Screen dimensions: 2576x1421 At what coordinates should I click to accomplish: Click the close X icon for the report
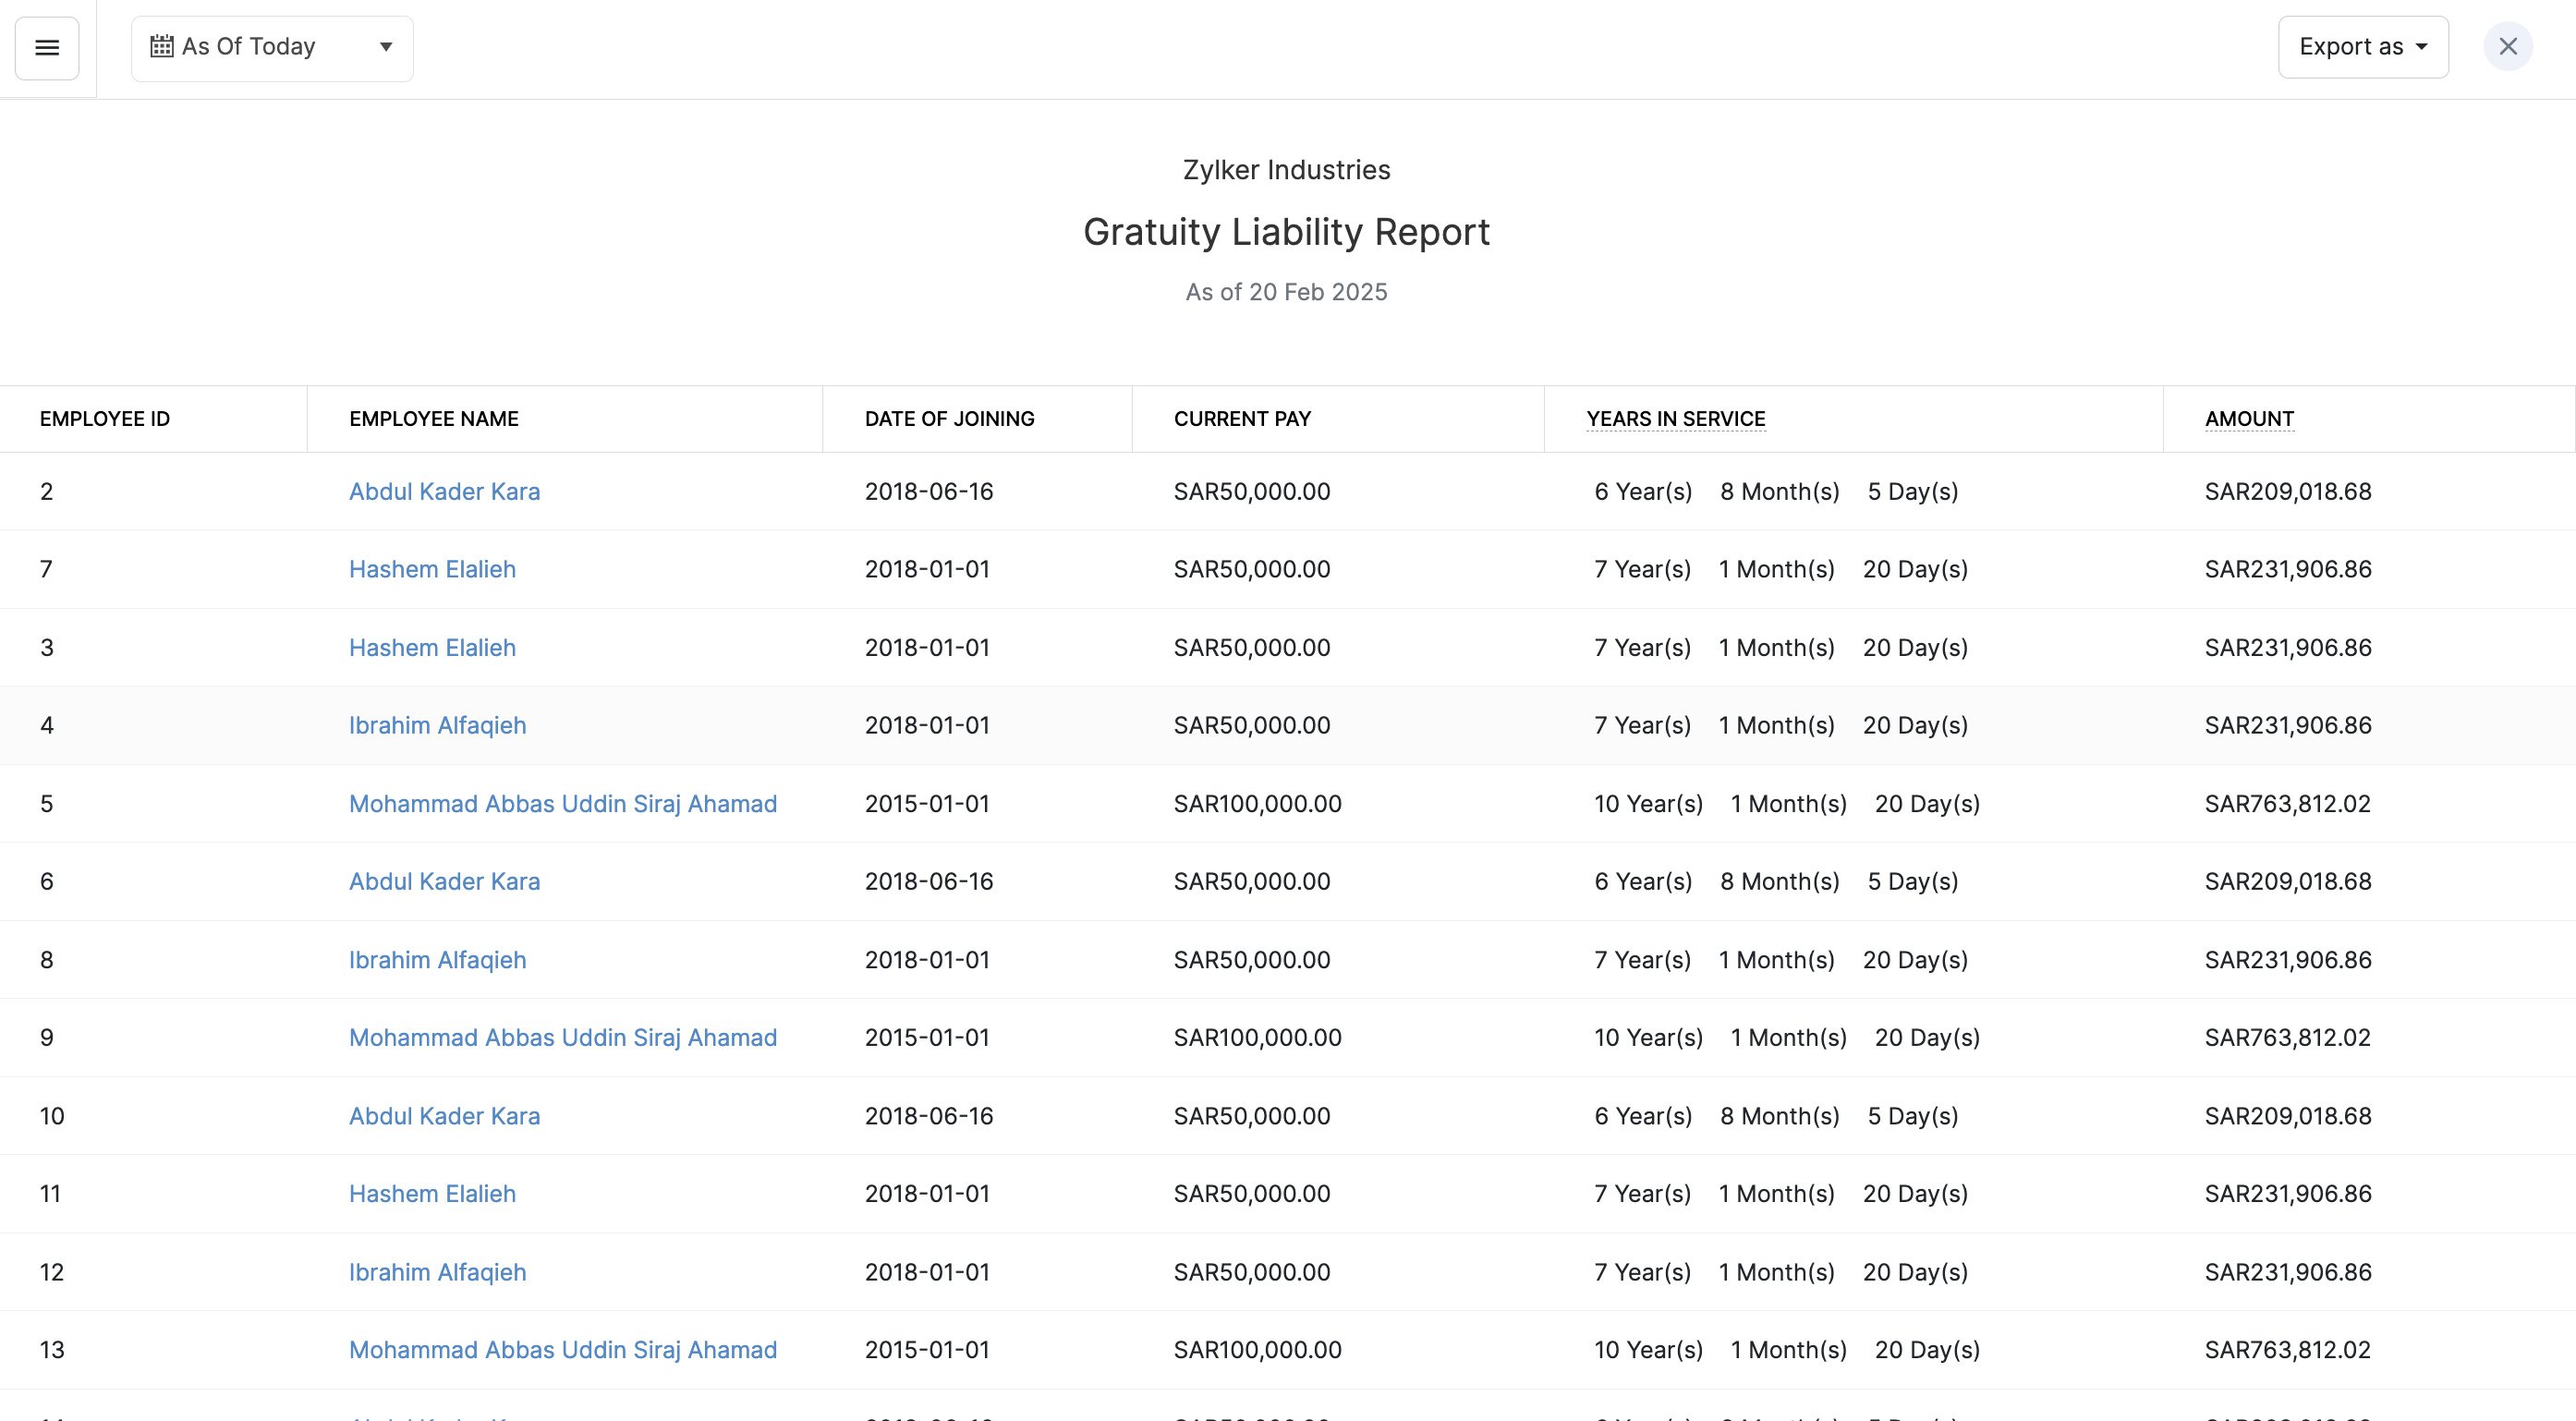[x=2508, y=46]
